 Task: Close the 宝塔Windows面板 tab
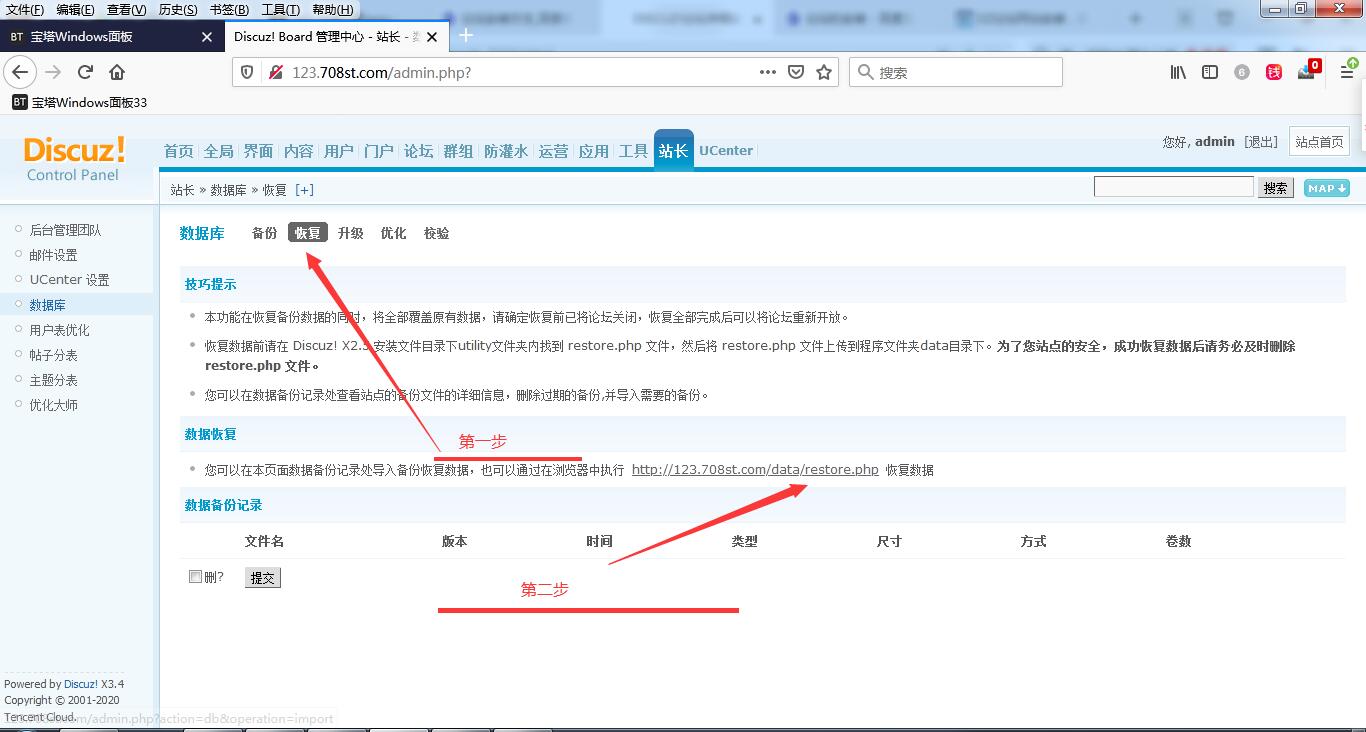(x=207, y=37)
